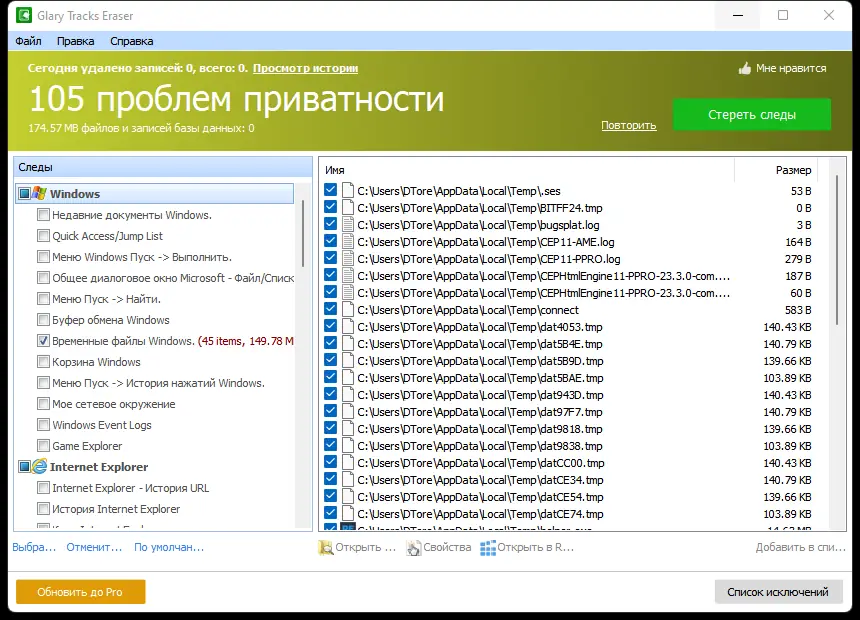Click the По умолчан... link
This screenshot has width=860, height=620.
[x=169, y=548]
